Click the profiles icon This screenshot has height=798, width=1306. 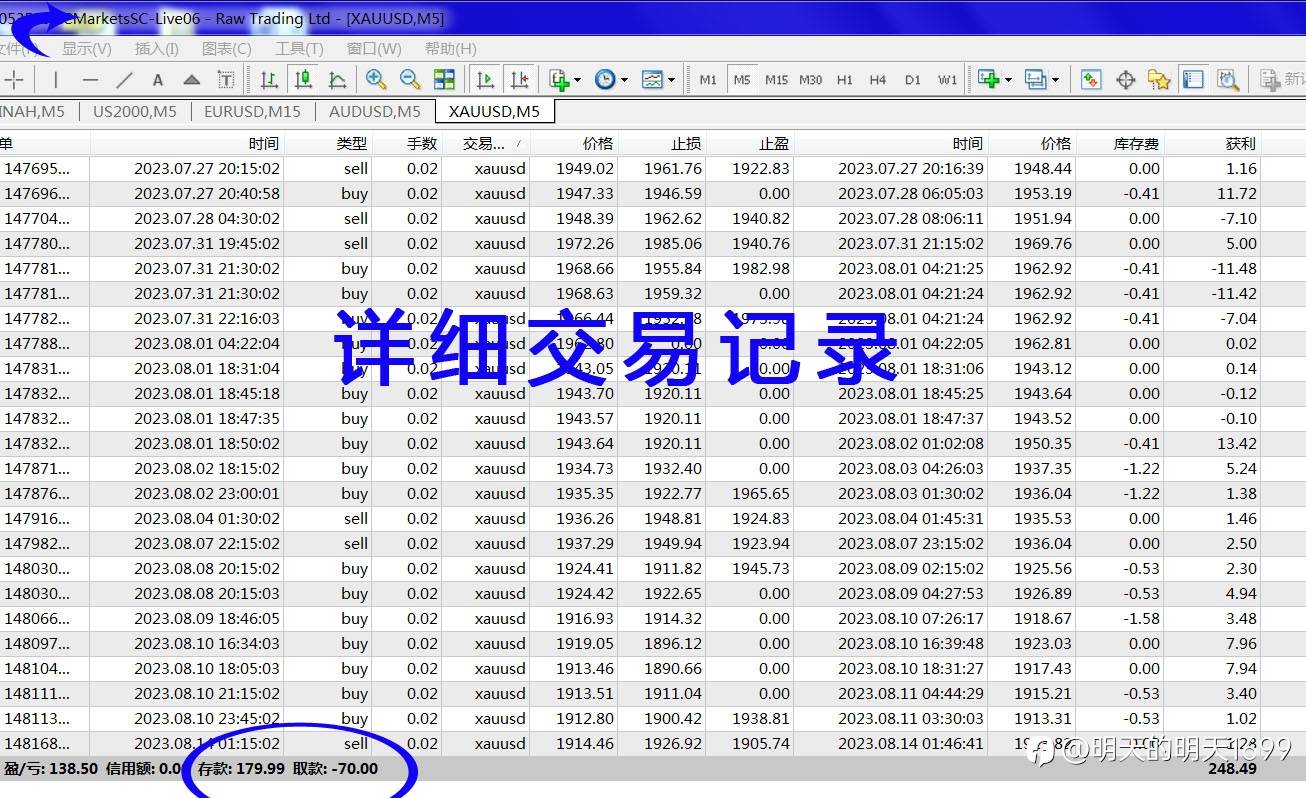(x=1035, y=80)
